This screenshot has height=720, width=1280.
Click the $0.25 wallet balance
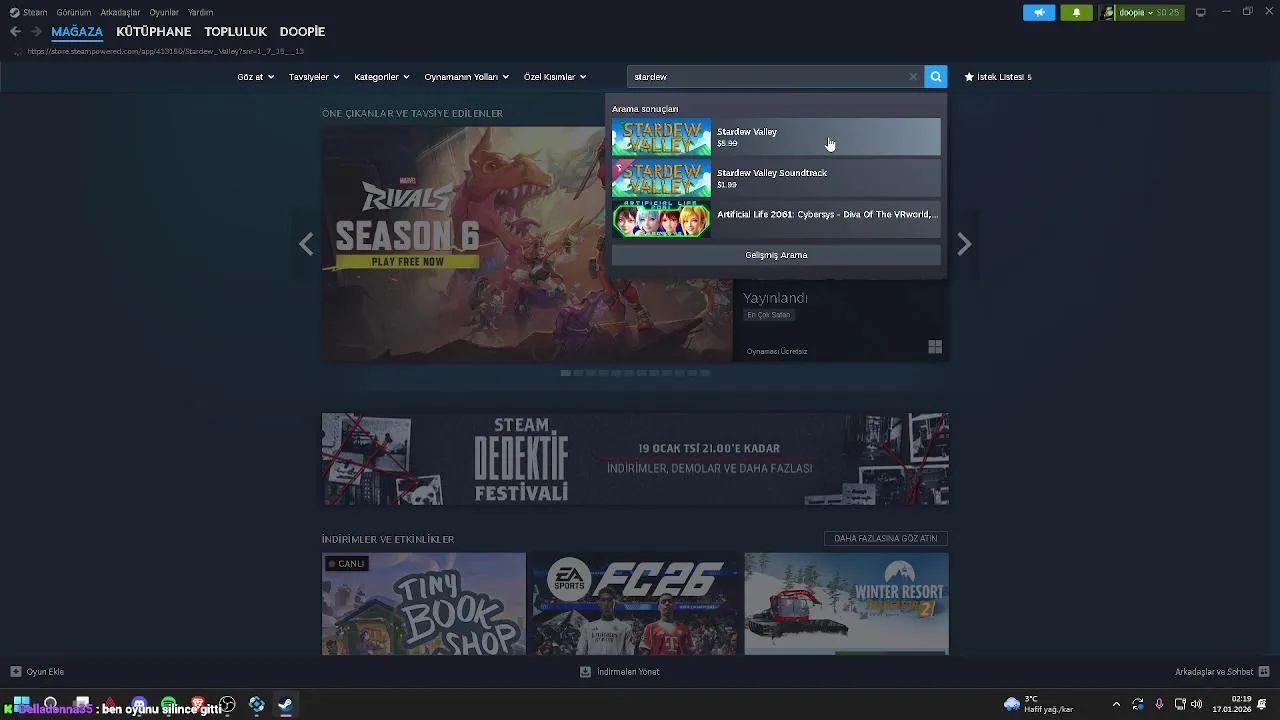[x=1168, y=12]
